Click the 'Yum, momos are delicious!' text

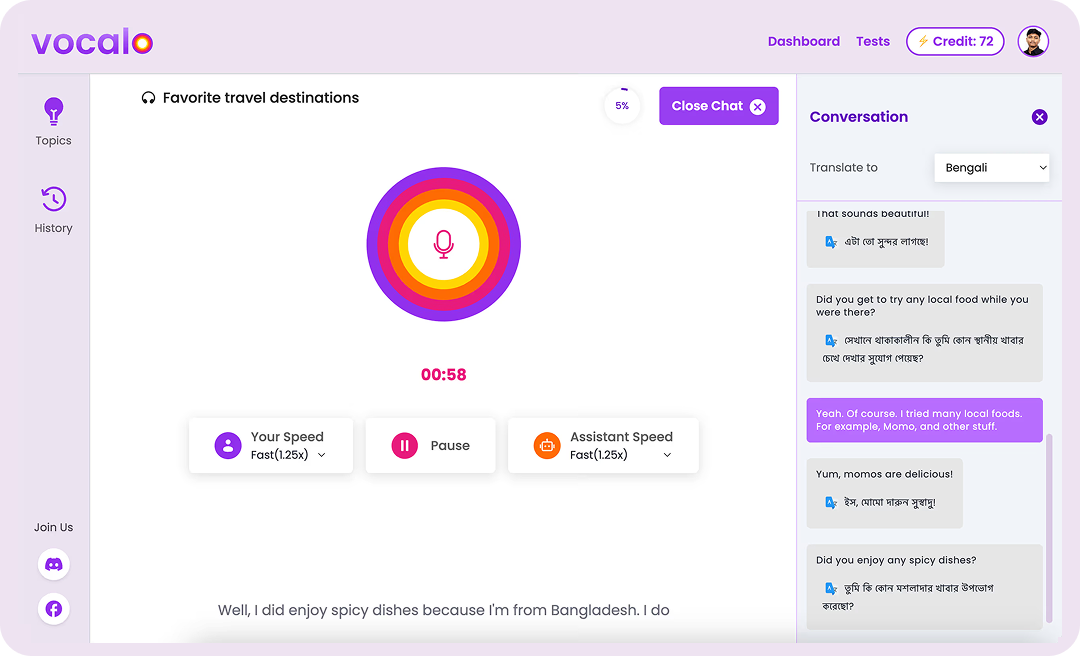(x=884, y=474)
